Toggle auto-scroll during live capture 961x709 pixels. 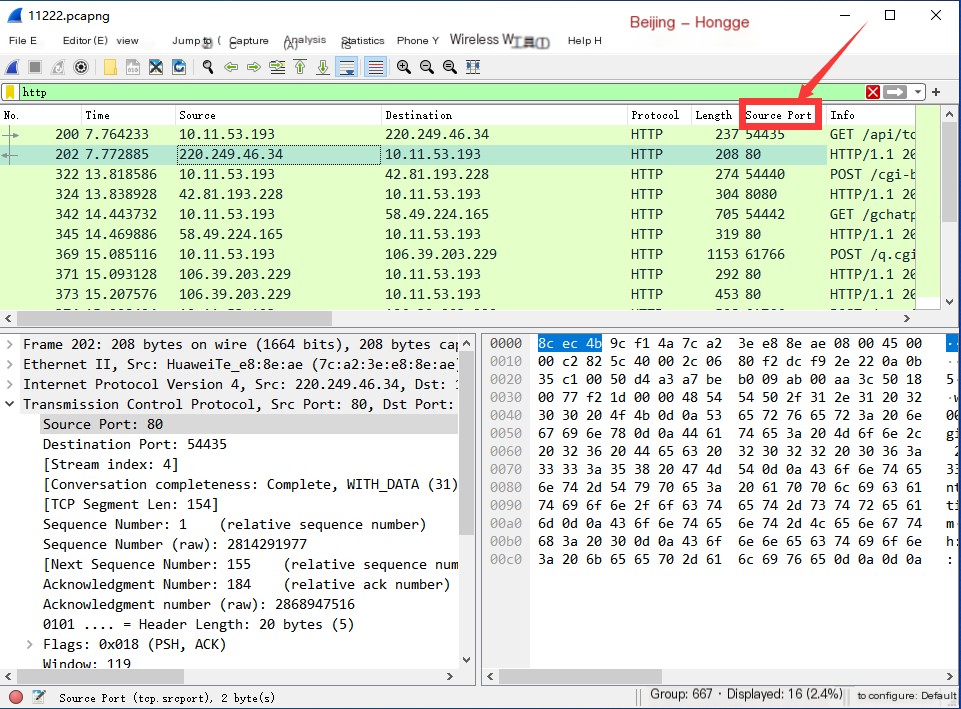(347, 67)
